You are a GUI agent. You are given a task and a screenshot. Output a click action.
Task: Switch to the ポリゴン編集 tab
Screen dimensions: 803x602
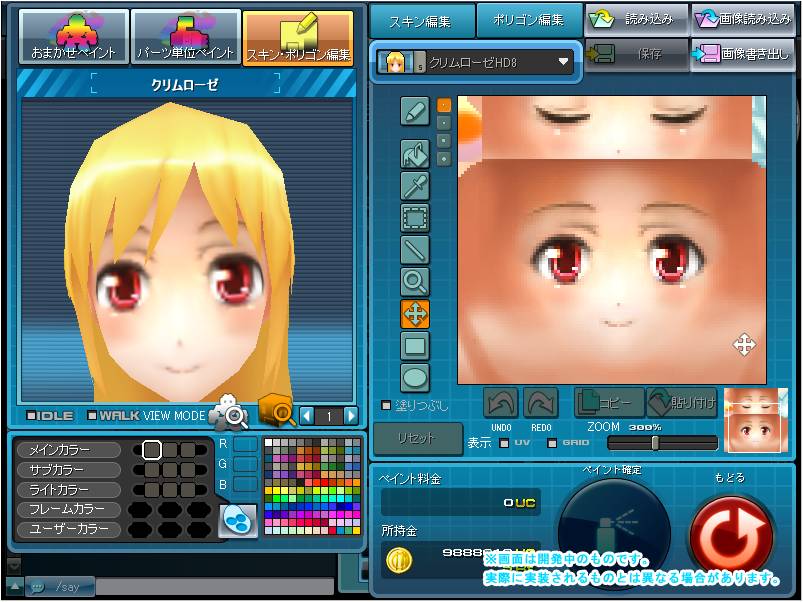[530, 21]
